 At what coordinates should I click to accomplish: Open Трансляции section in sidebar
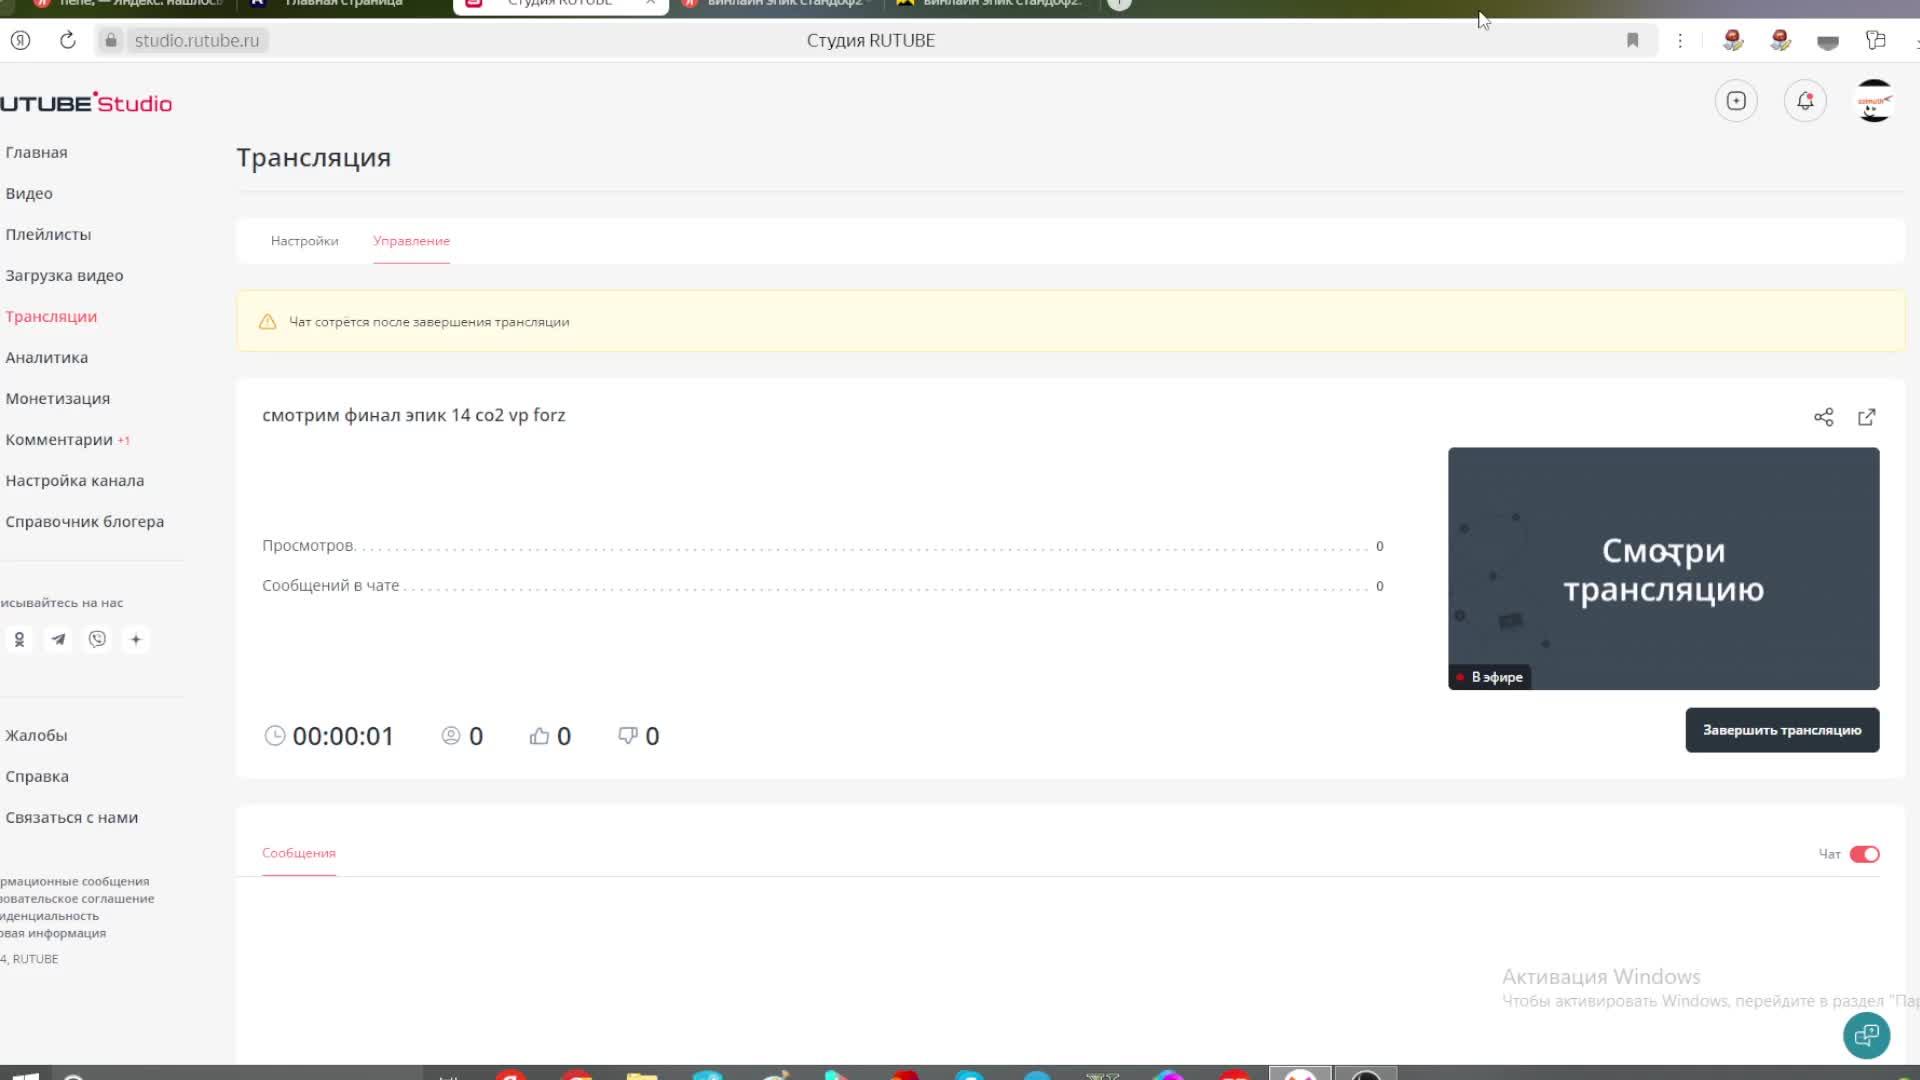coord(50,316)
